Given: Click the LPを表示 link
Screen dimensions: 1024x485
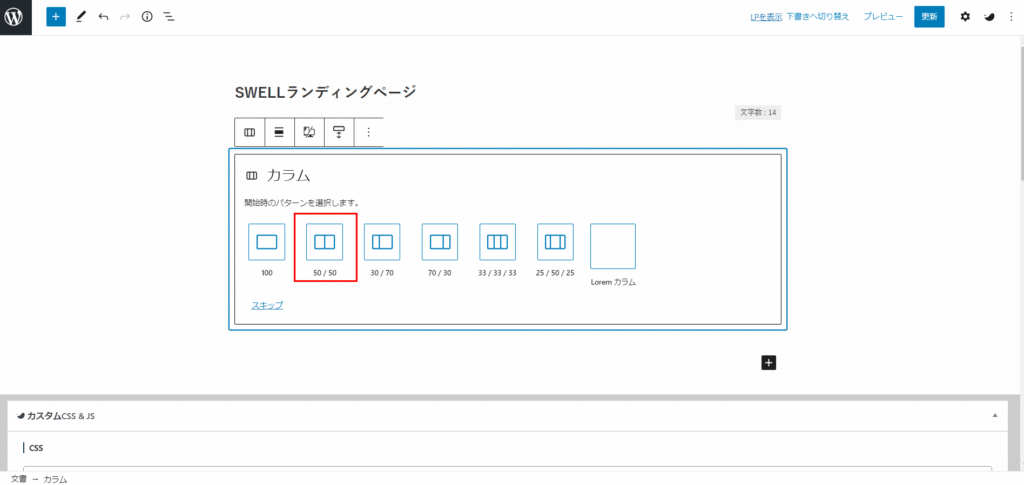Looking at the screenshot, I should [766, 18].
